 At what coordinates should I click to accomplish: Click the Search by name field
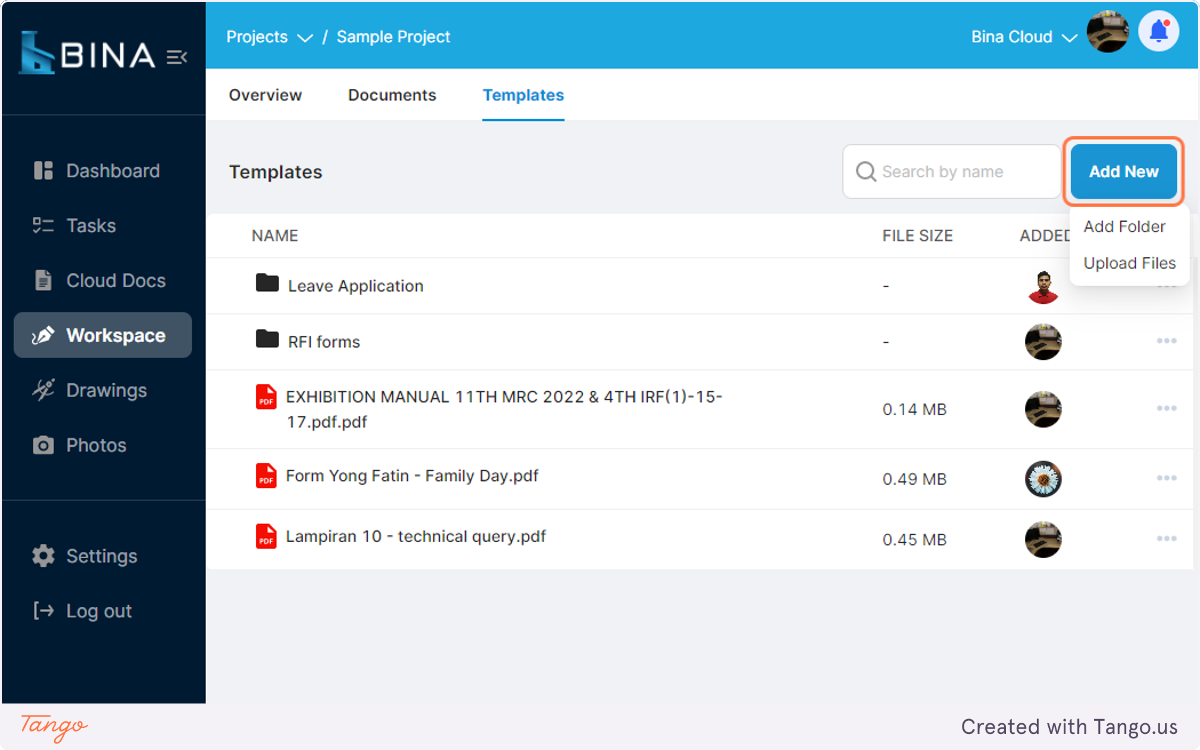pos(952,172)
